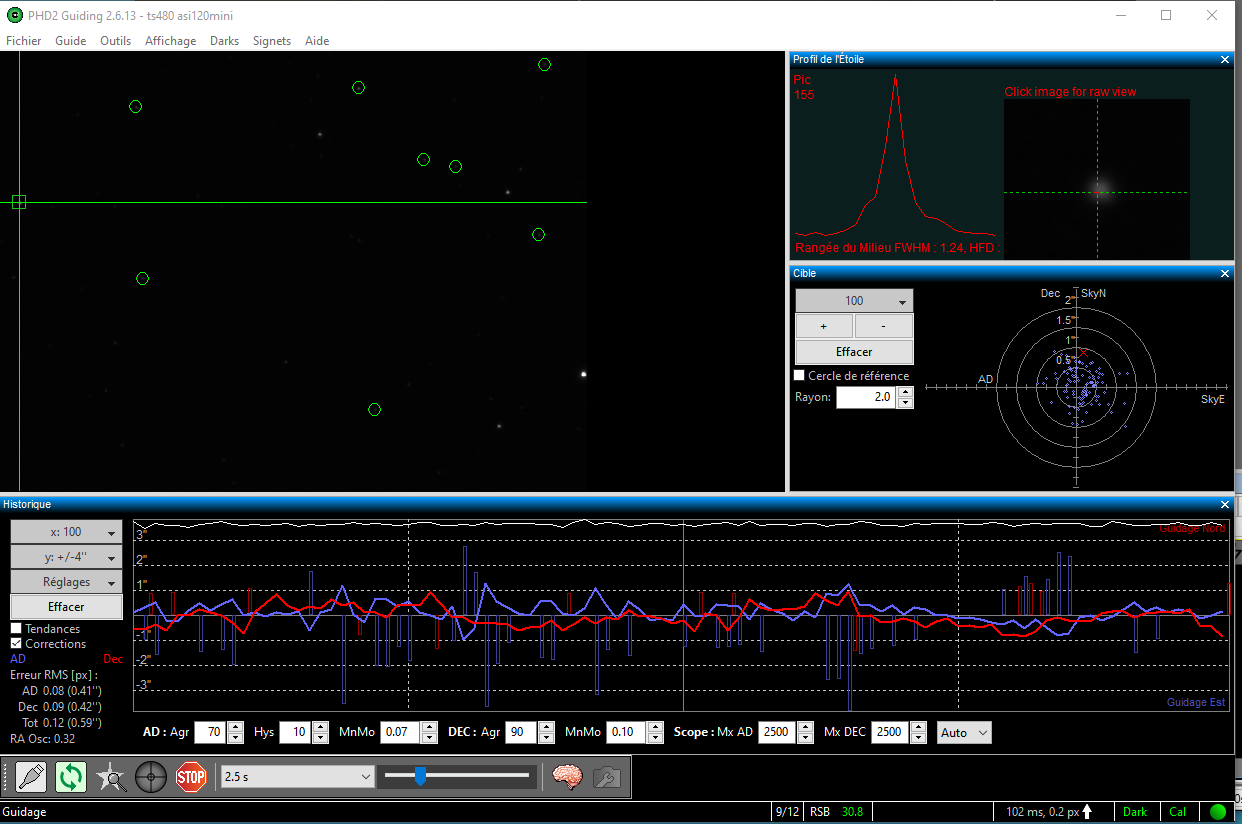Click the Cal indicator in status bar
Viewport: 1242px width, 824px height.
pyautogui.click(x=1178, y=812)
